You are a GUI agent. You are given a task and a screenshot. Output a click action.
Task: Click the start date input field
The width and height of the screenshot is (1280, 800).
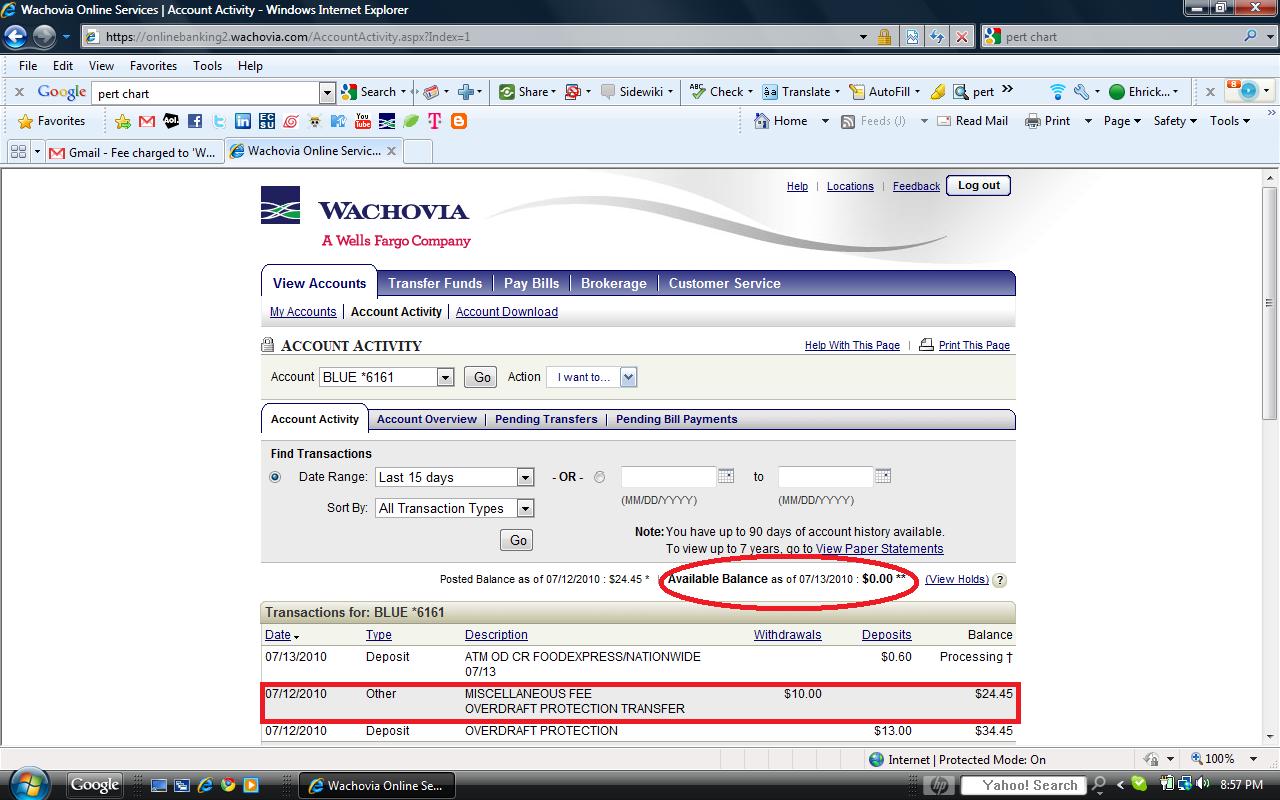669,477
